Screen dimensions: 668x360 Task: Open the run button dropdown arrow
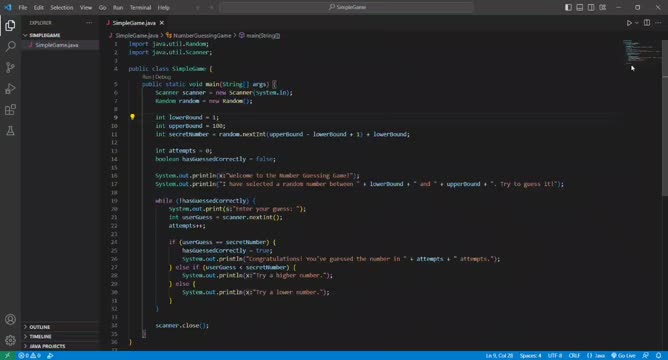point(636,23)
